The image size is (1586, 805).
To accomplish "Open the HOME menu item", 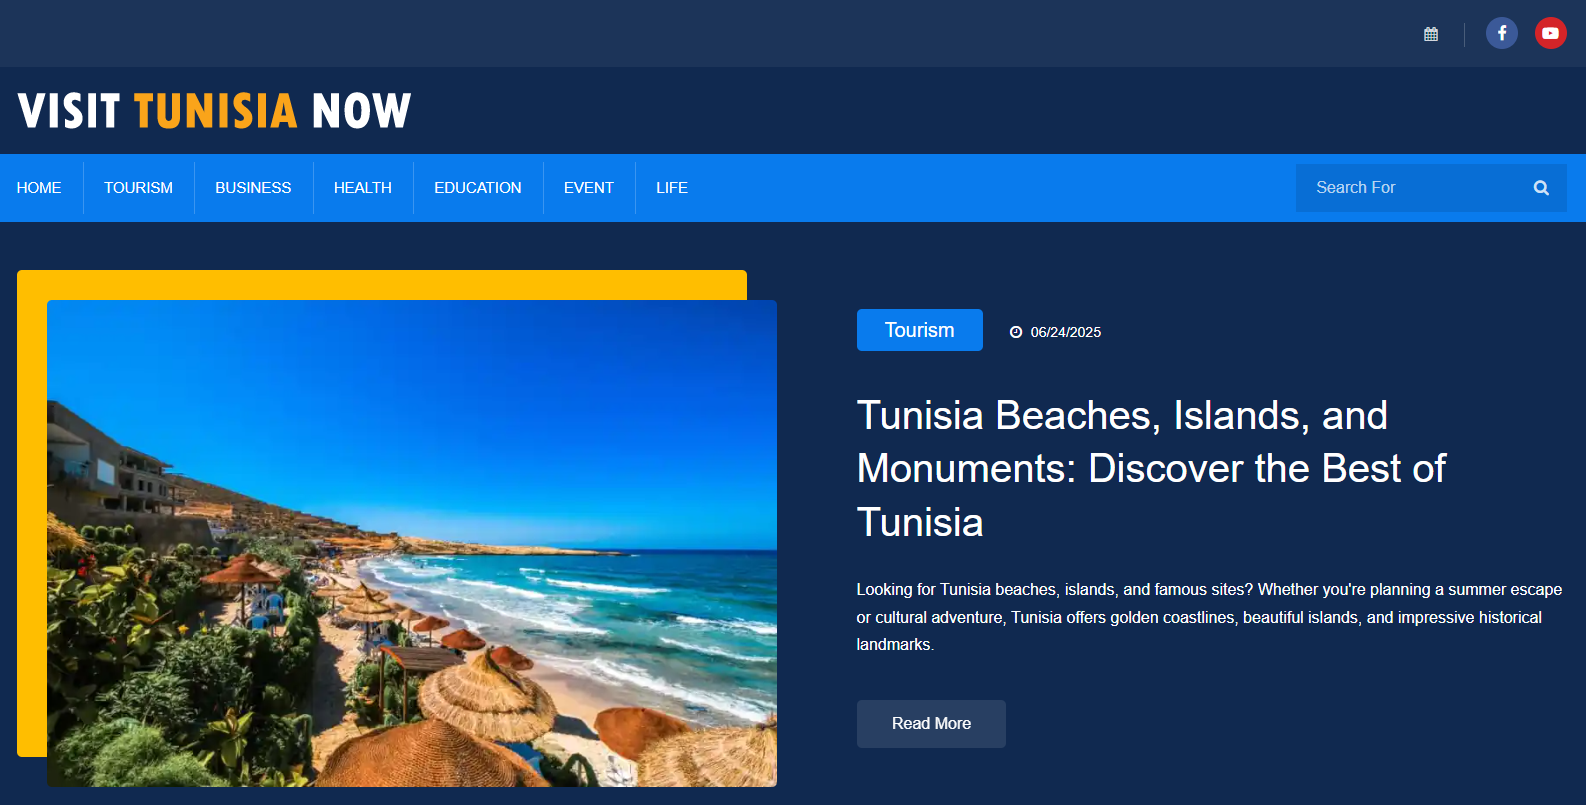I will [39, 188].
